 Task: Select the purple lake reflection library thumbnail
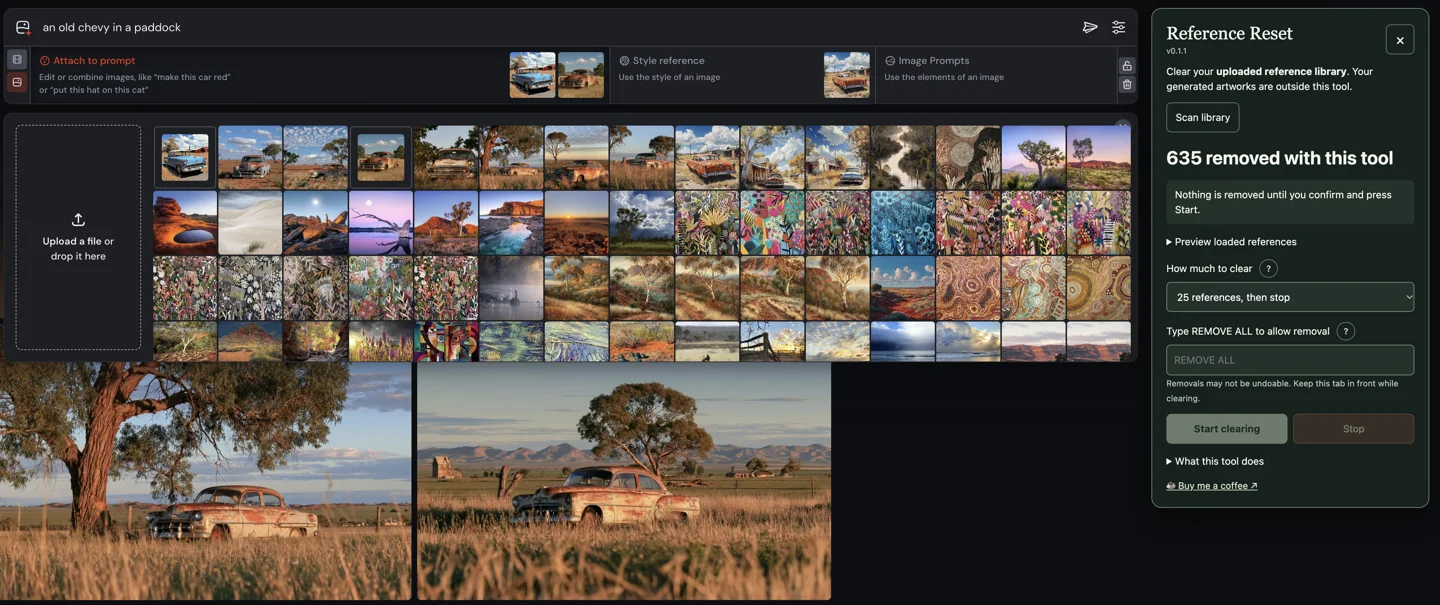(381, 222)
